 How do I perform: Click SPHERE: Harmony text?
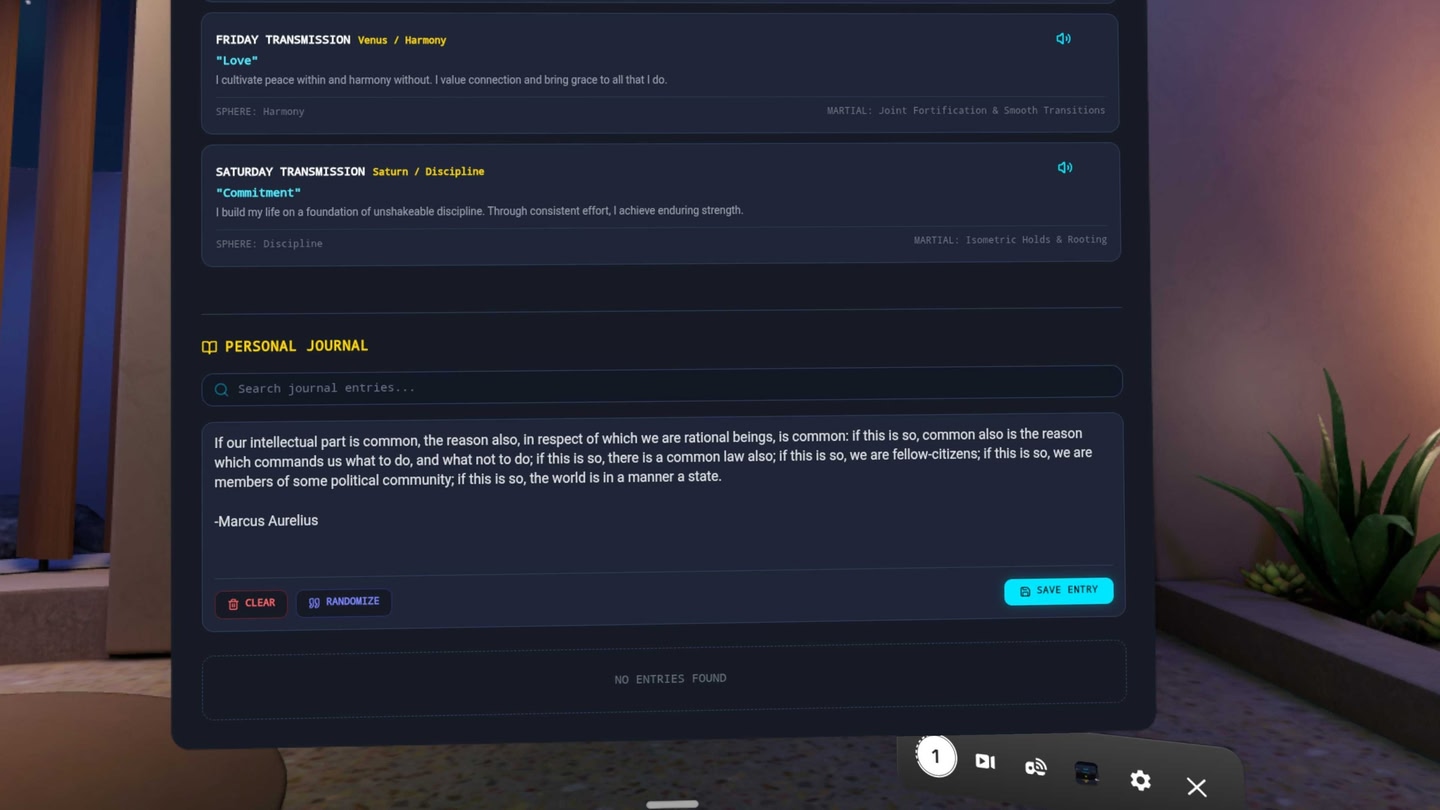click(x=260, y=111)
